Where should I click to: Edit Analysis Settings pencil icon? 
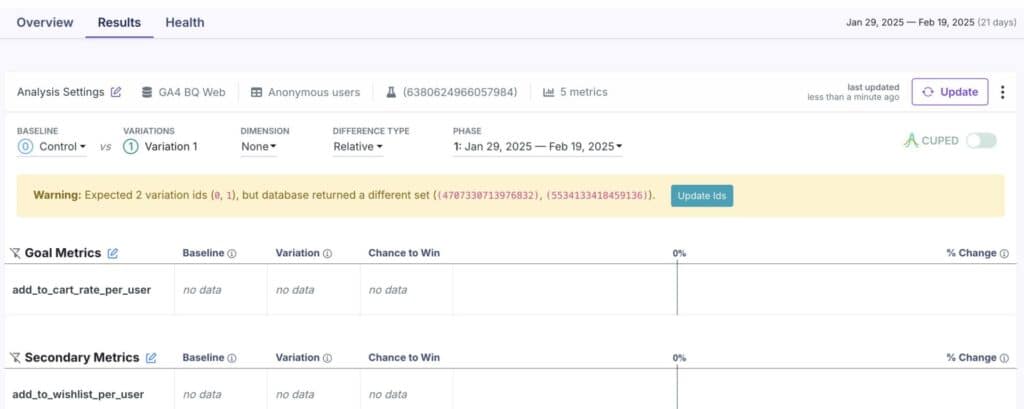pyautogui.click(x=116, y=92)
